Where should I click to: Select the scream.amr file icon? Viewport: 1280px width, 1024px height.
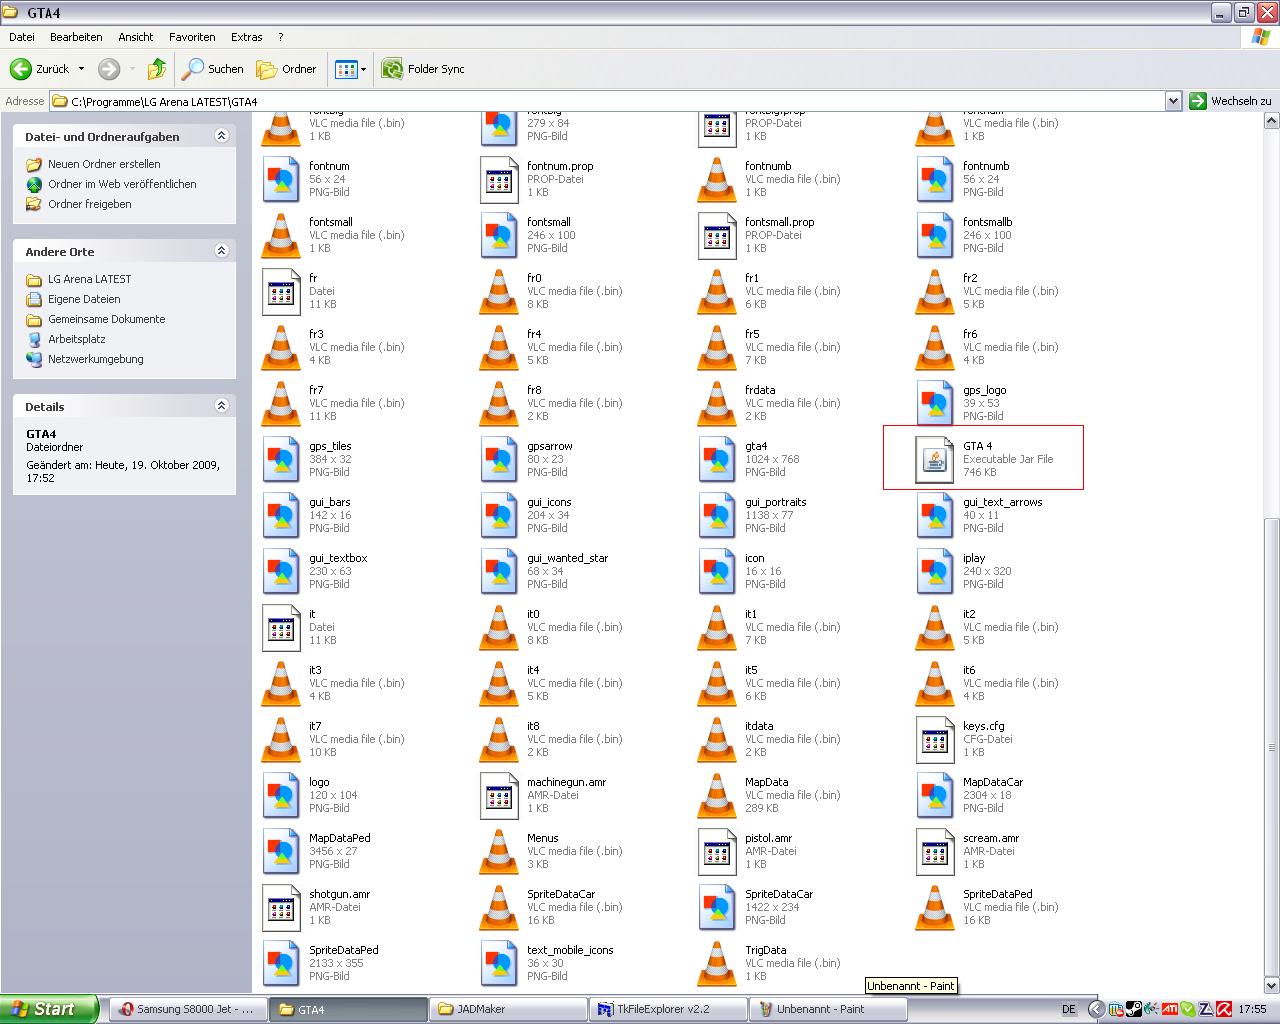coord(935,851)
